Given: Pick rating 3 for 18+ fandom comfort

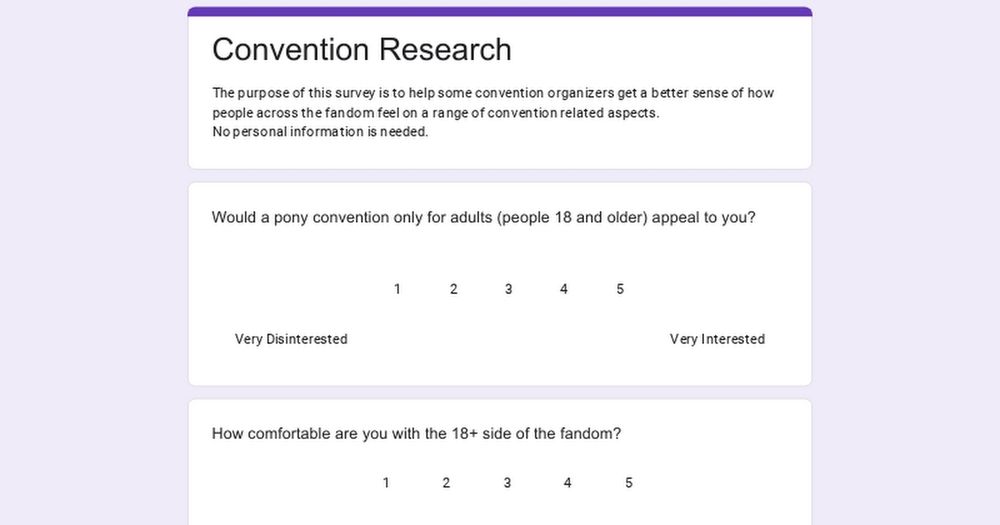Looking at the screenshot, I should [x=507, y=483].
